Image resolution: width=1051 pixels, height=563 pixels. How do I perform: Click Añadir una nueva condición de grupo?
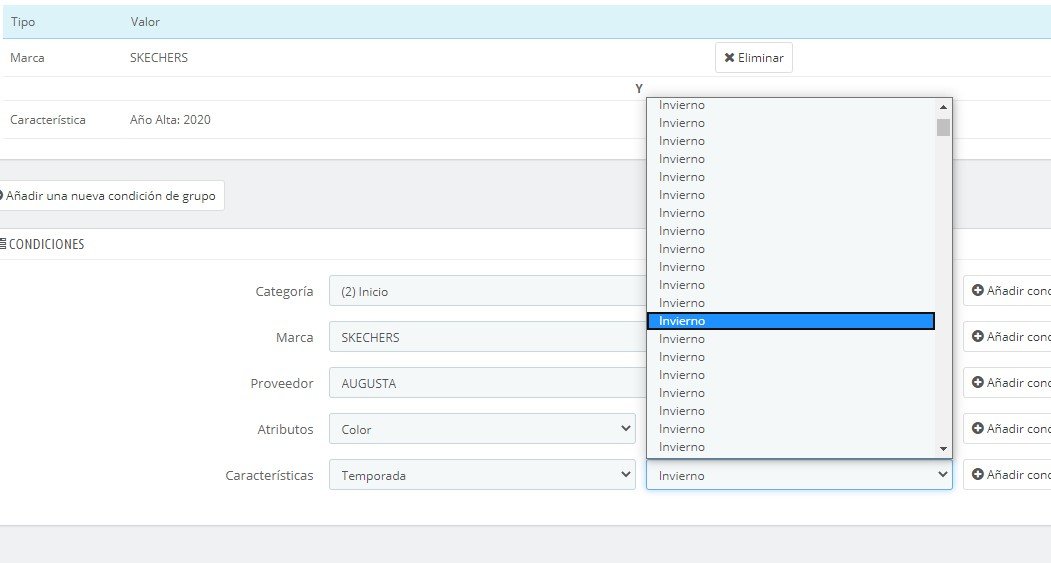[109, 196]
